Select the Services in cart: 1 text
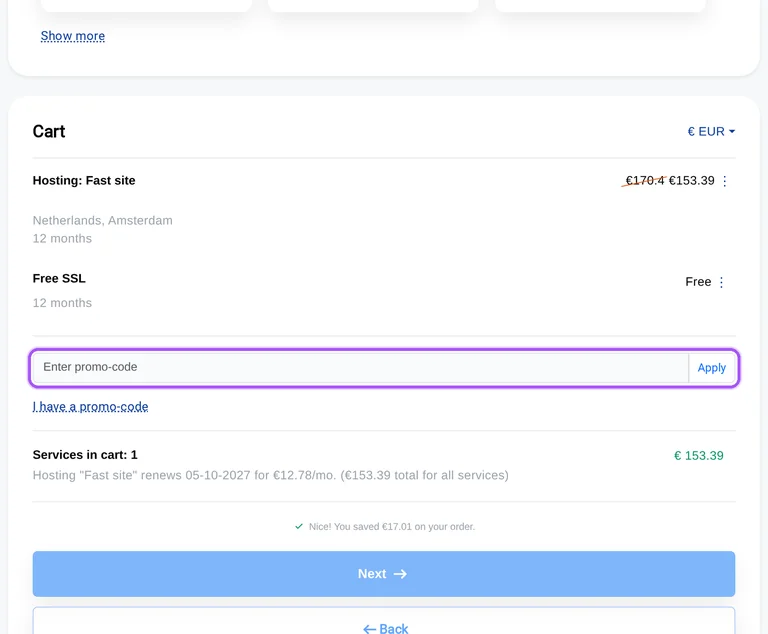This screenshot has width=768, height=634. 85,455
